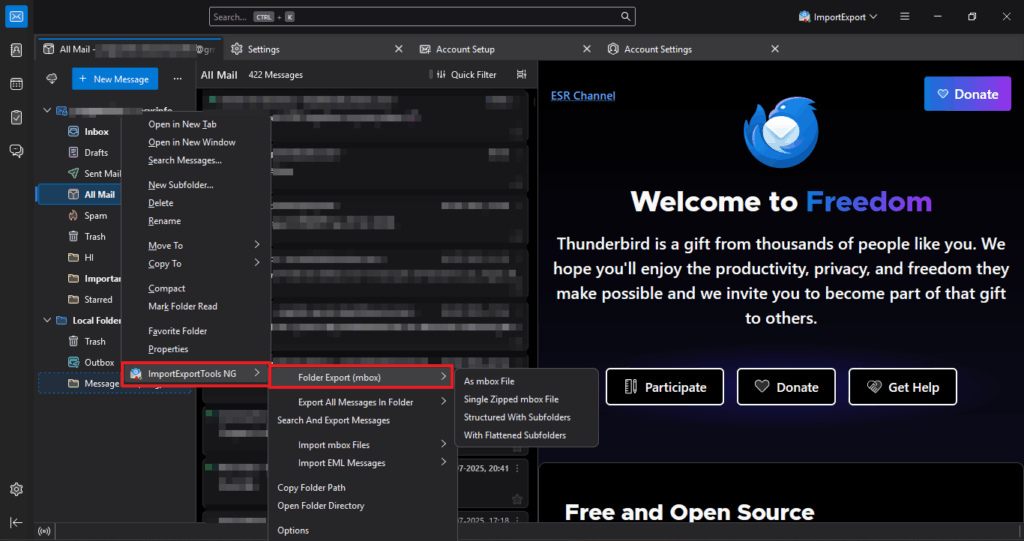
Task: Open Settings gear in spaces toolbar
Action: point(16,489)
